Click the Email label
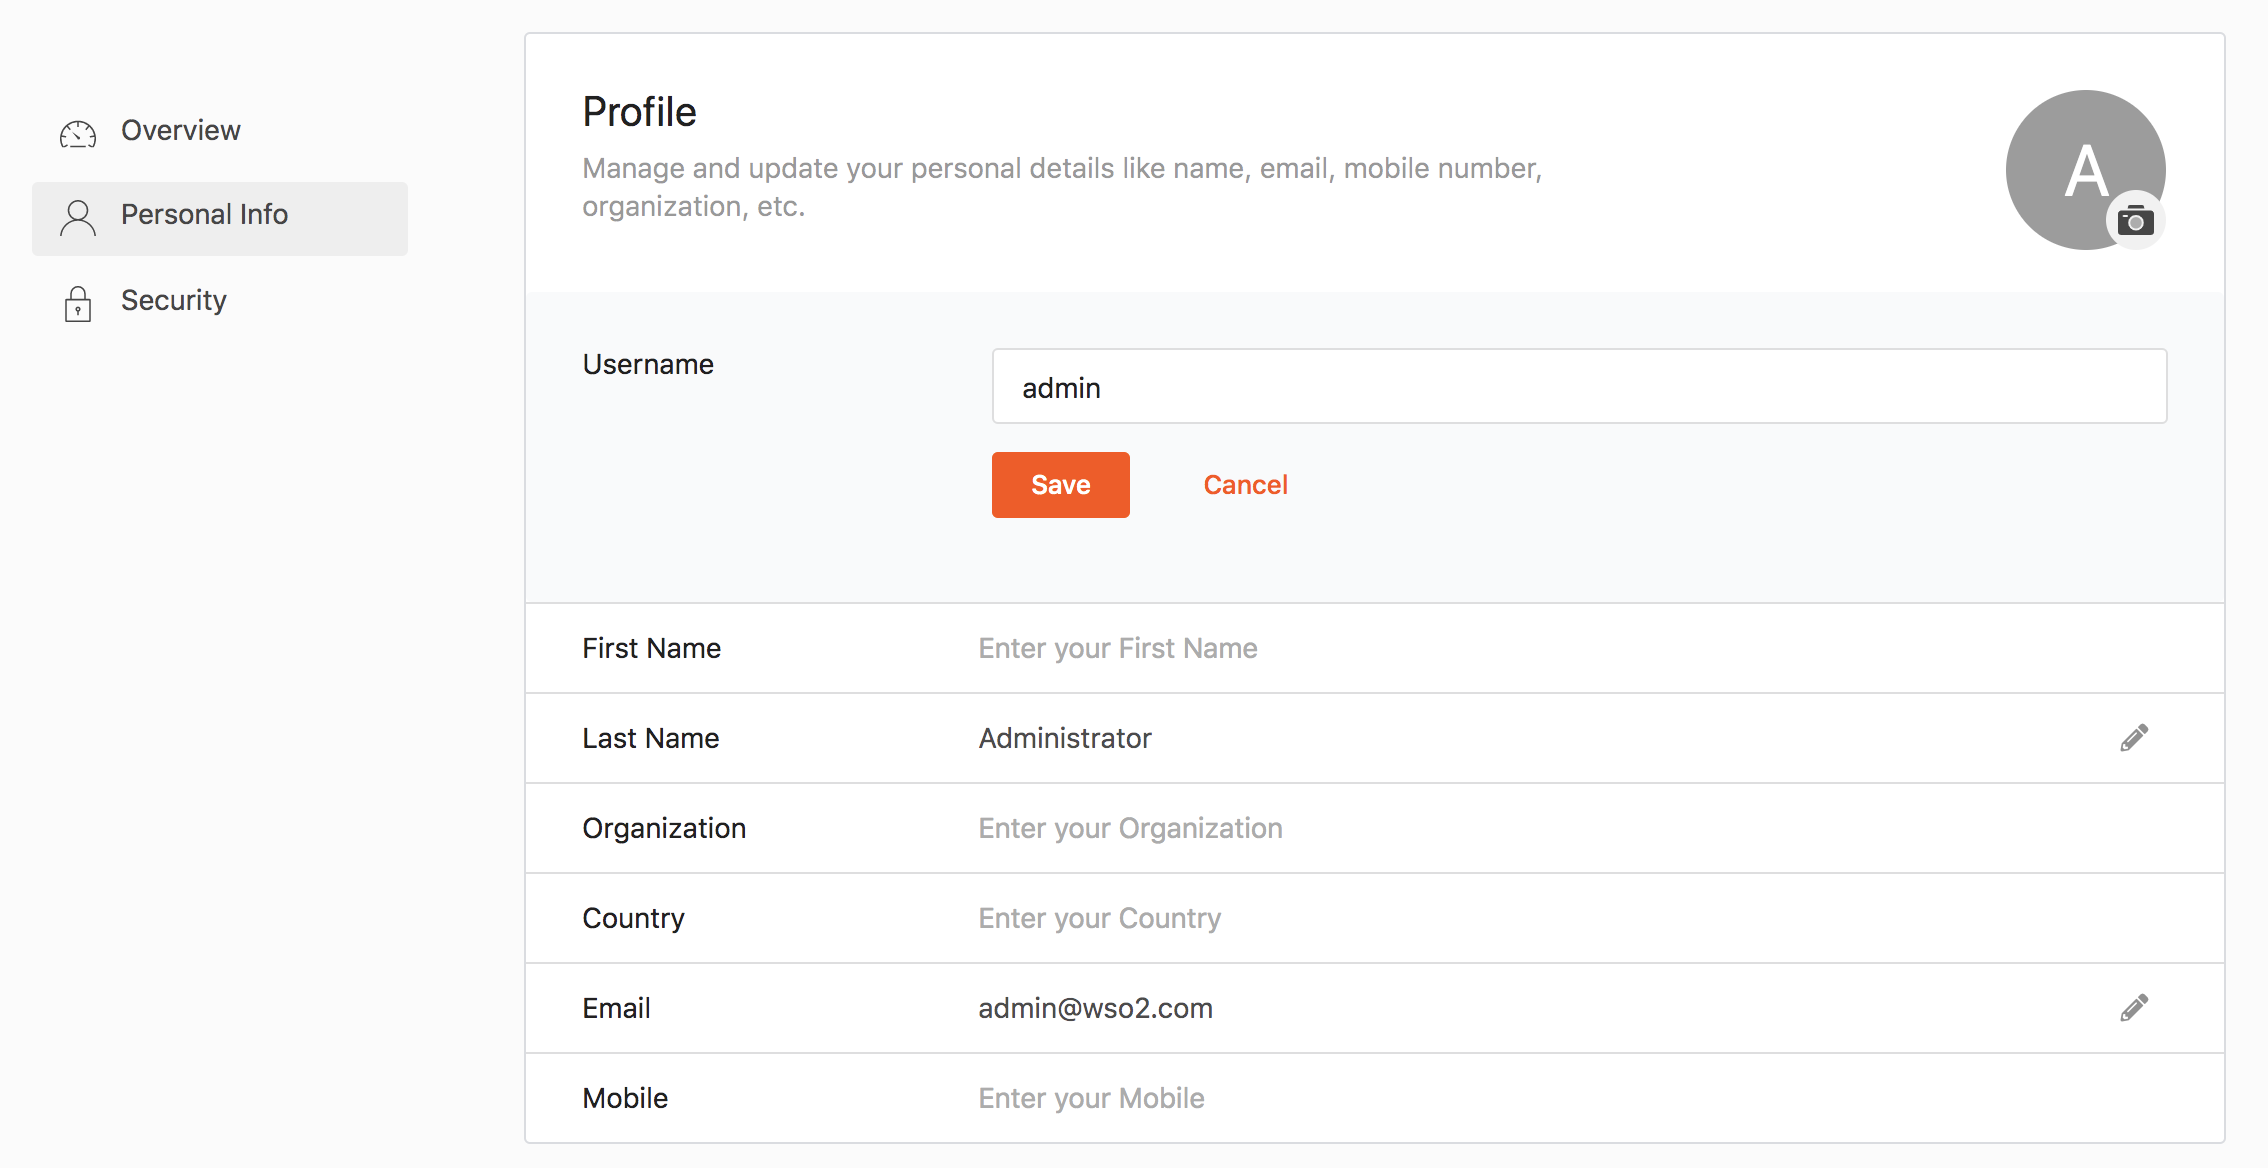2268x1168 pixels. [x=616, y=1008]
